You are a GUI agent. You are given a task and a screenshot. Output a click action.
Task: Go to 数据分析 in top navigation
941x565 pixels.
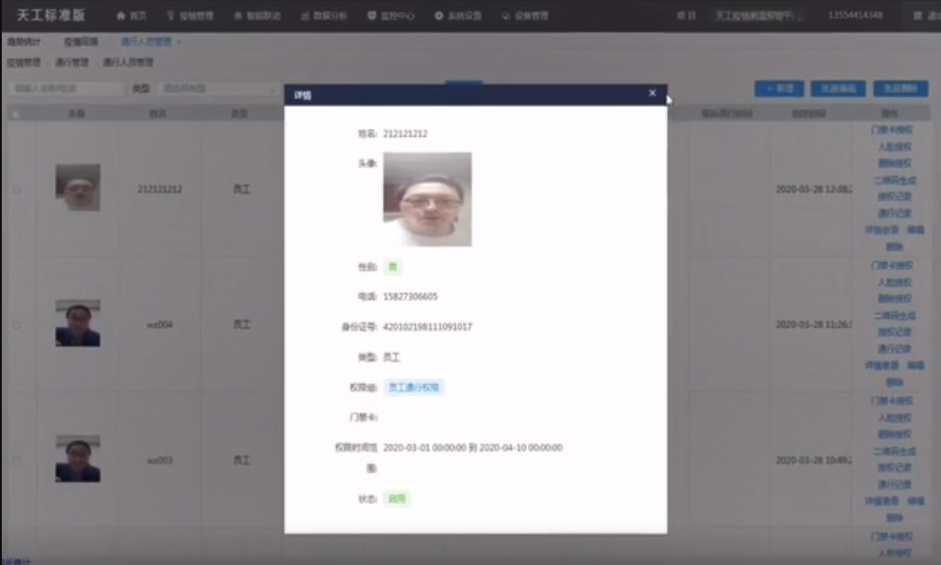(323, 16)
